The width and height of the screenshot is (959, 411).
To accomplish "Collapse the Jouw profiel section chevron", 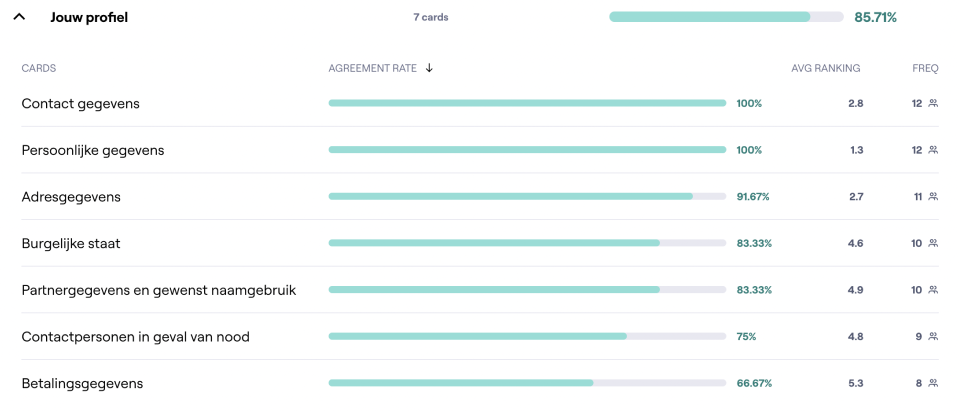I will pyautogui.click(x=19, y=17).
